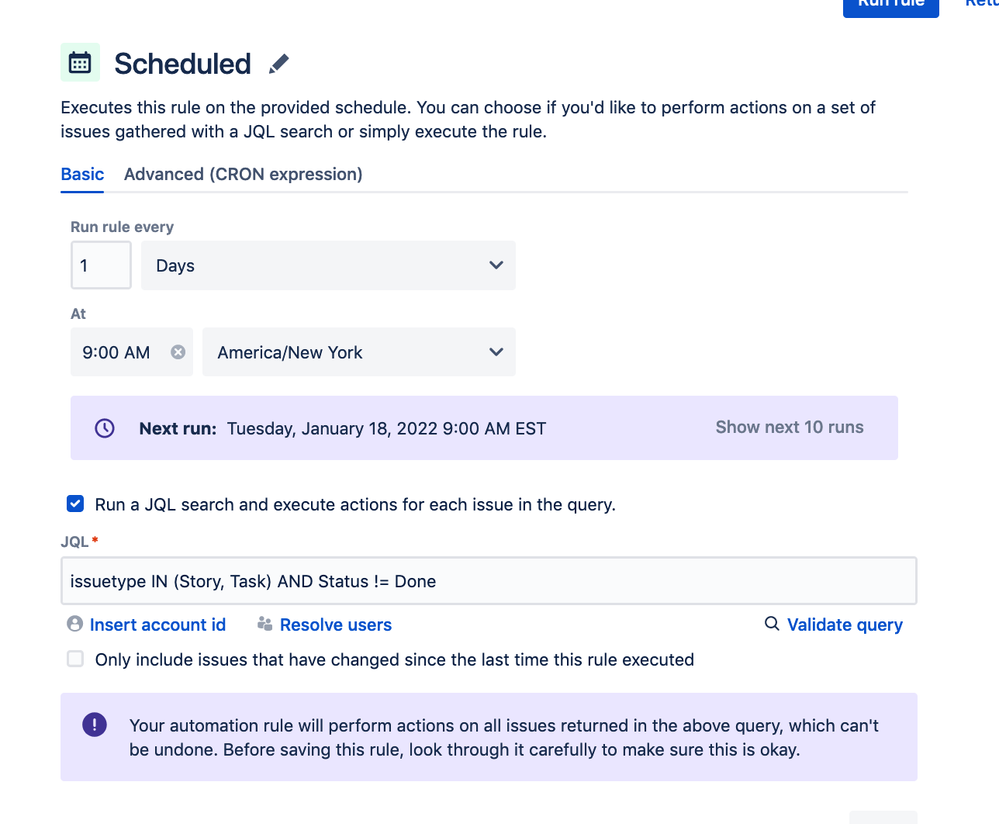This screenshot has height=824, width=999.
Task: Click Show next 10 runs
Action: coord(789,427)
